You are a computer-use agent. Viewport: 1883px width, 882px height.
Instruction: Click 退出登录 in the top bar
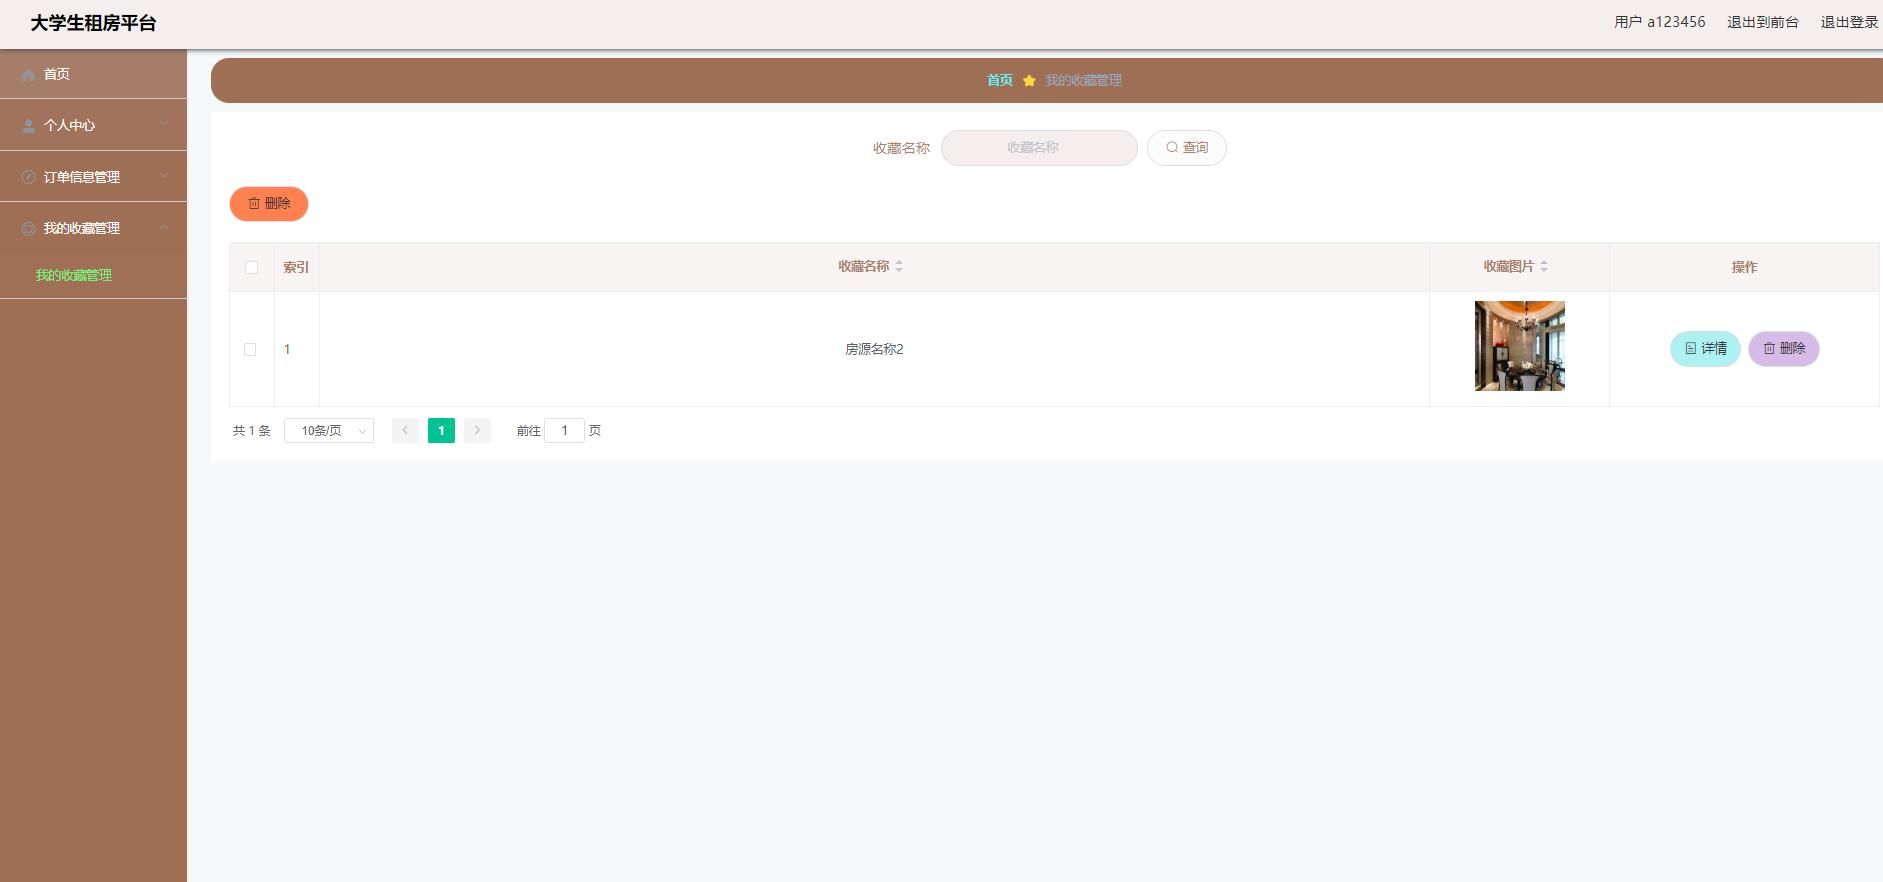pyautogui.click(x=1848, y=22)
